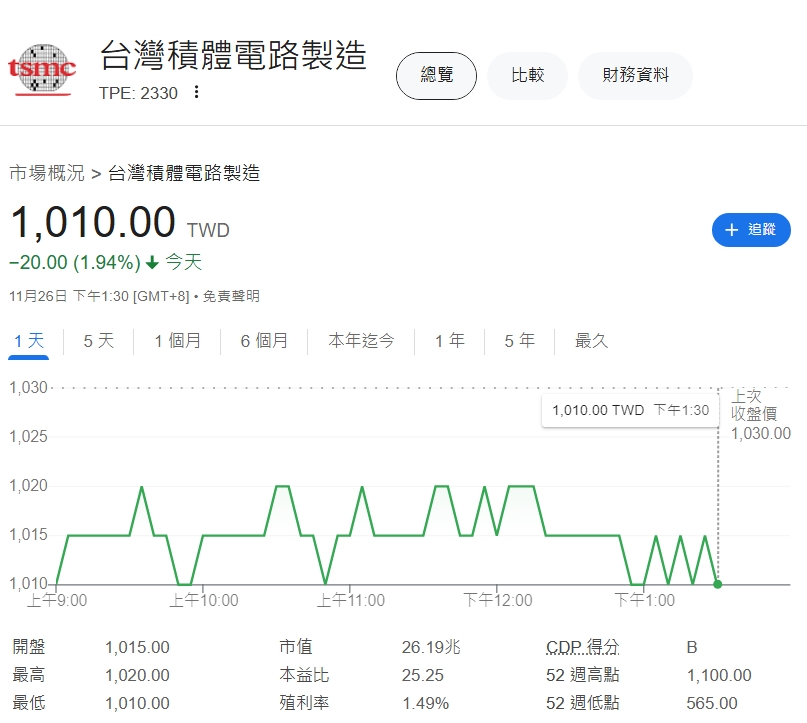This screenshot has width=807, height=723.
Task: Switch chart range to 1 年
Action: [x=450, y=341]
